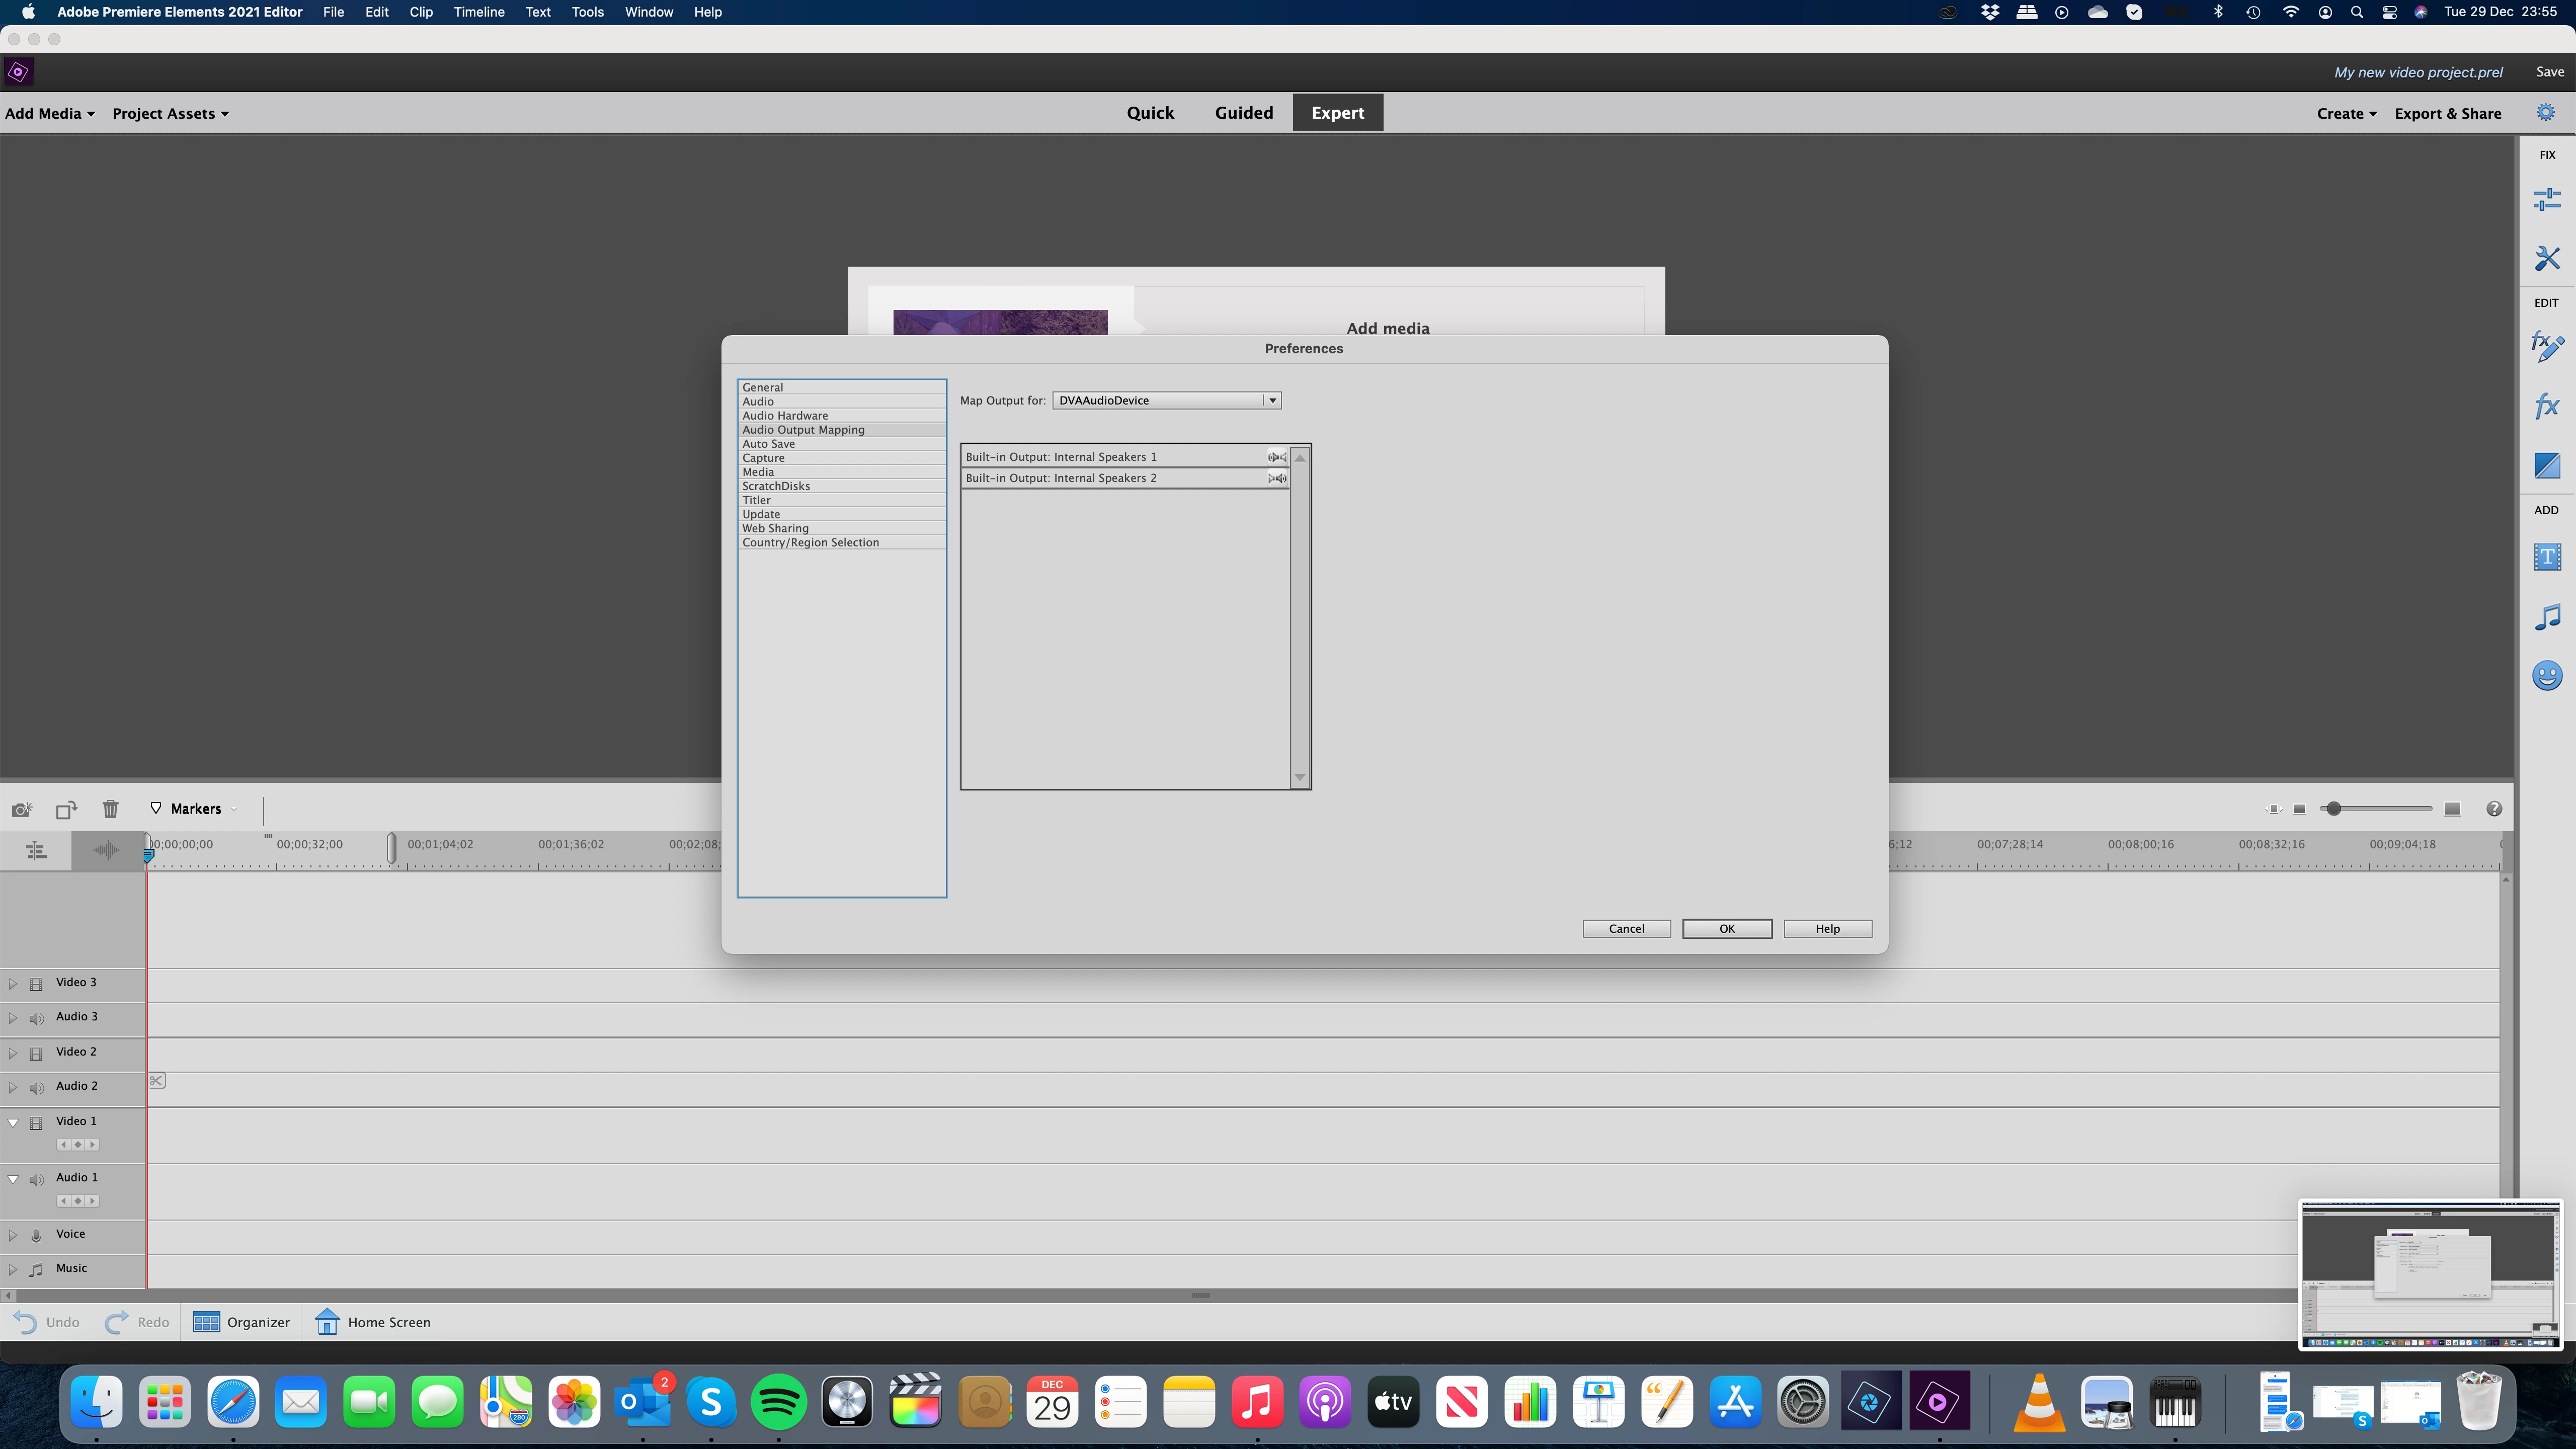Open the Tools wrench icon in Fix
Screen dimensions: 2576x1449
click(2546, 259)
